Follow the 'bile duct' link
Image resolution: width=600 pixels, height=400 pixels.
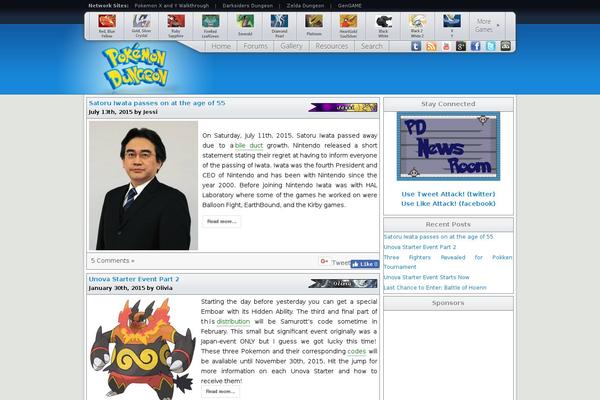(249, 145)
